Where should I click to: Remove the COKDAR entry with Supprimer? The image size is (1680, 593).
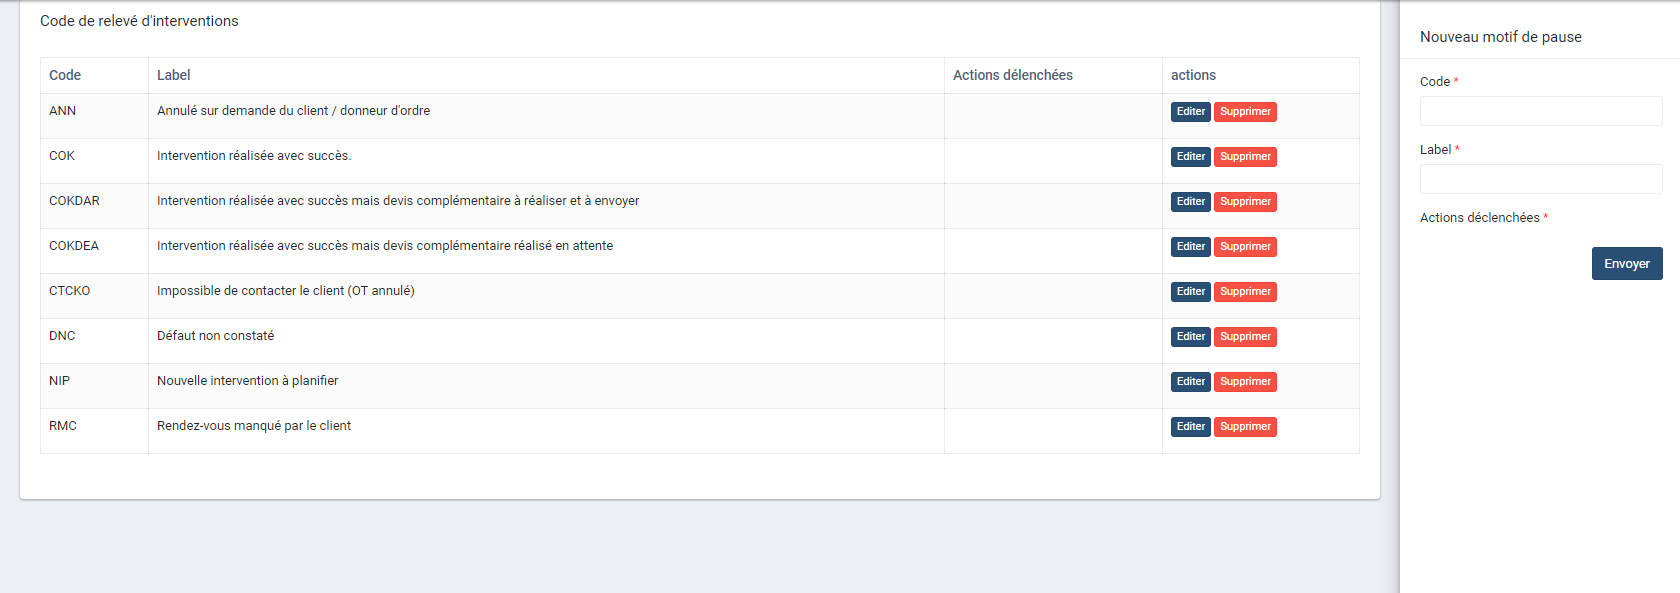click(x=1245, y=202)
